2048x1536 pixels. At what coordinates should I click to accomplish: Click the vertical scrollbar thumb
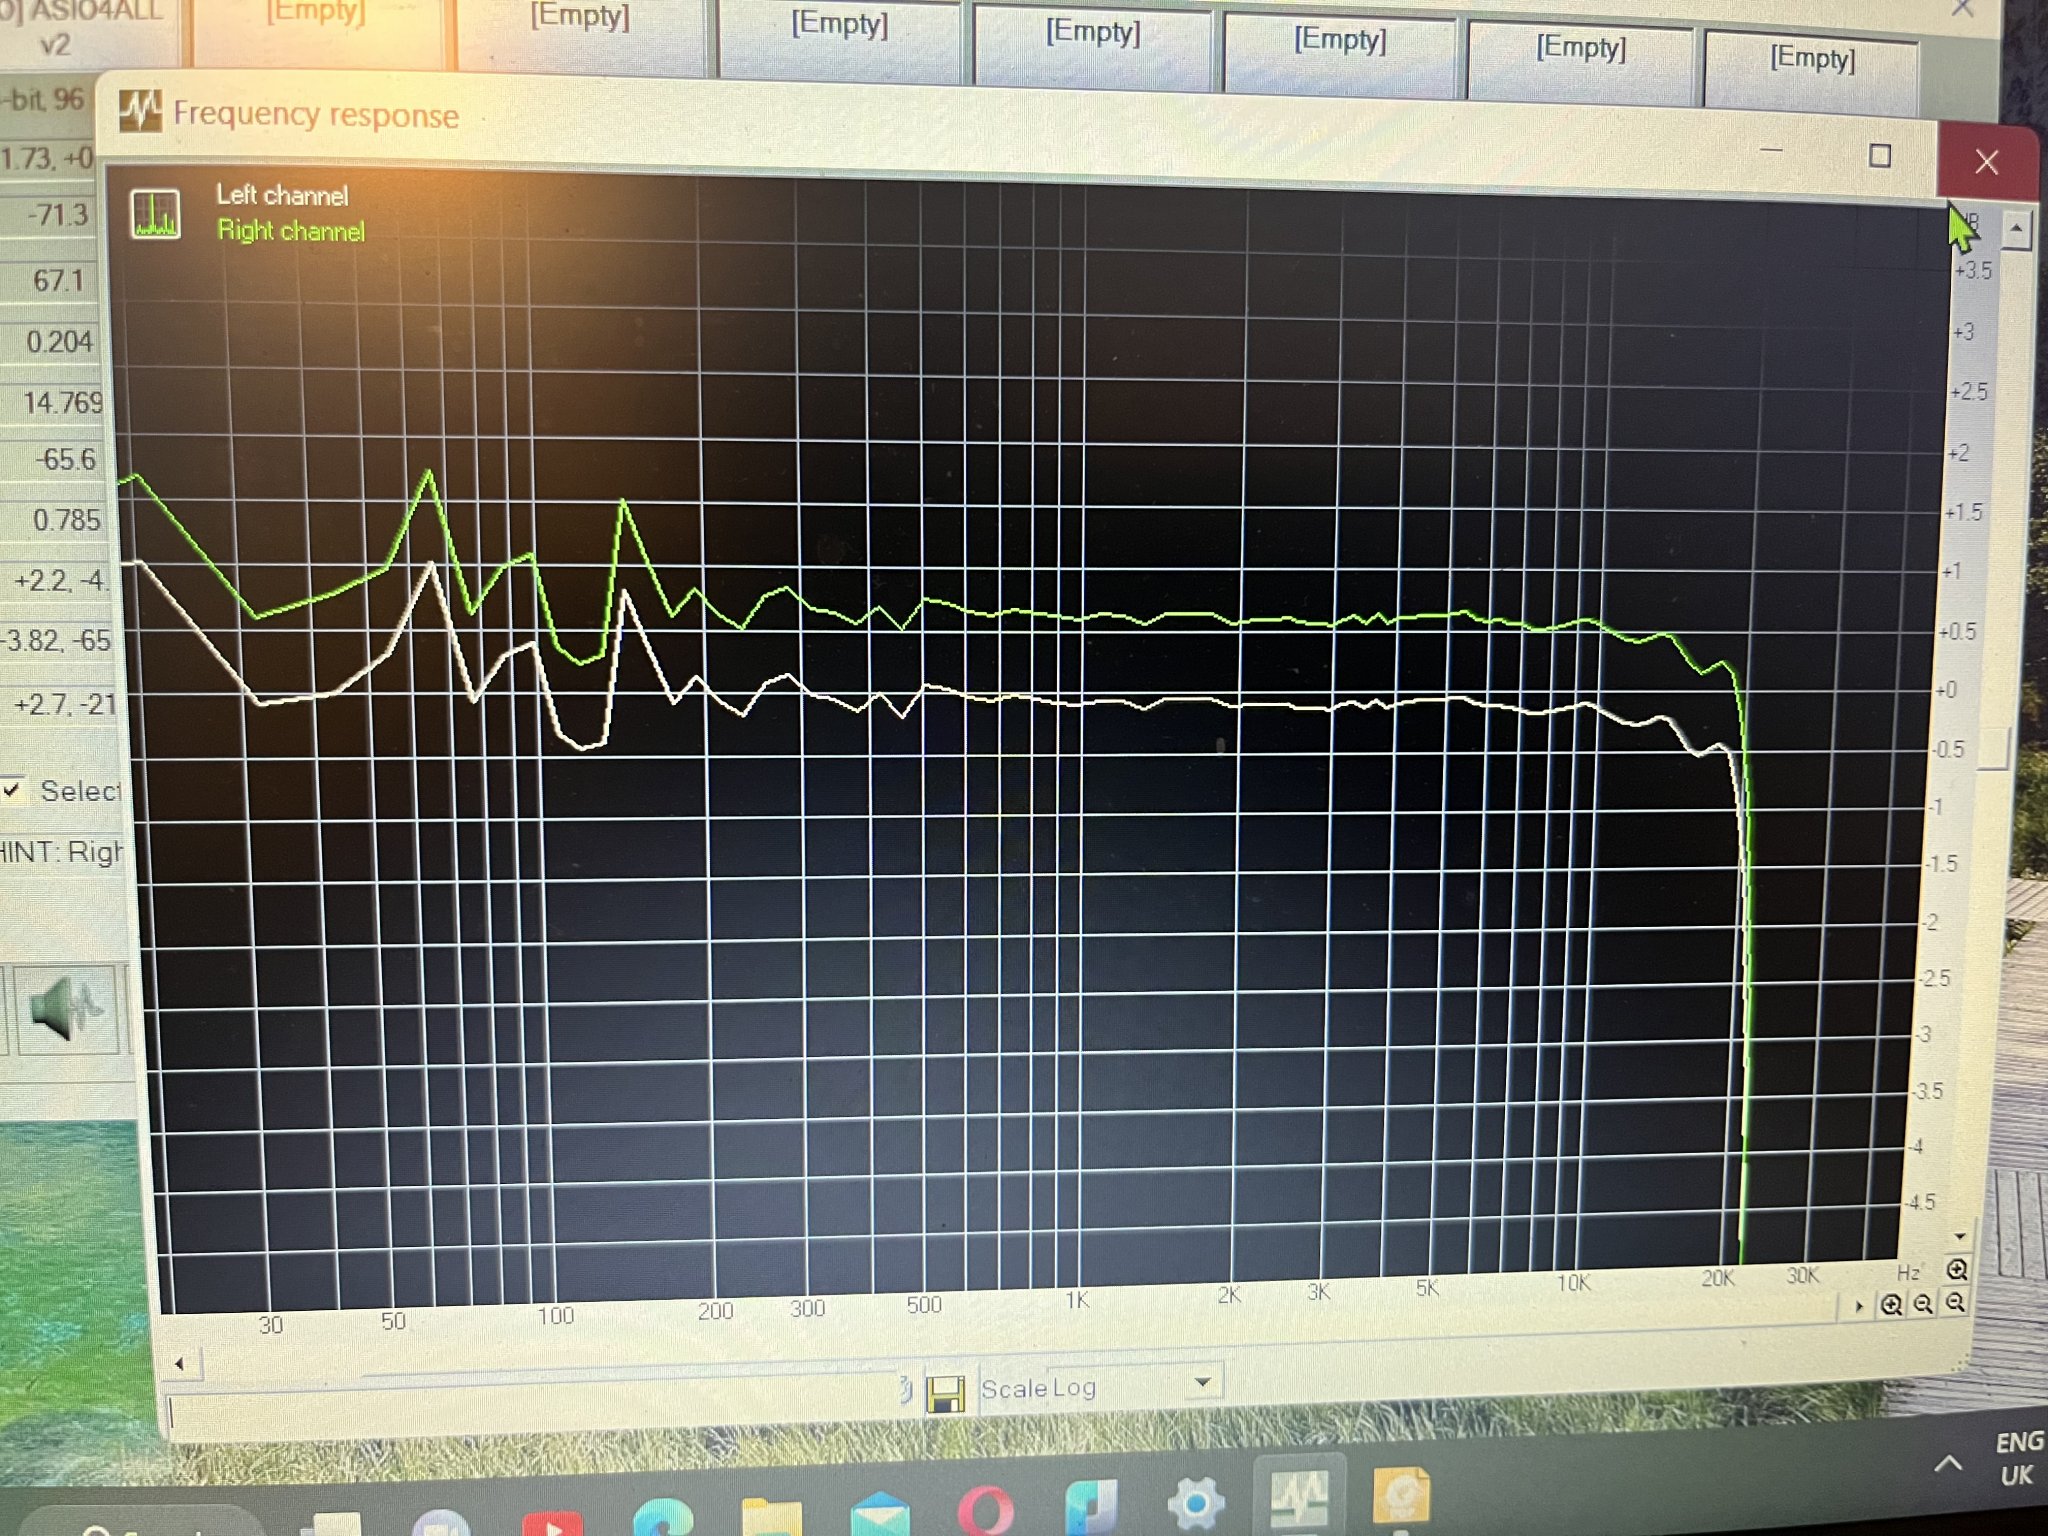(x=1995, y=748)
